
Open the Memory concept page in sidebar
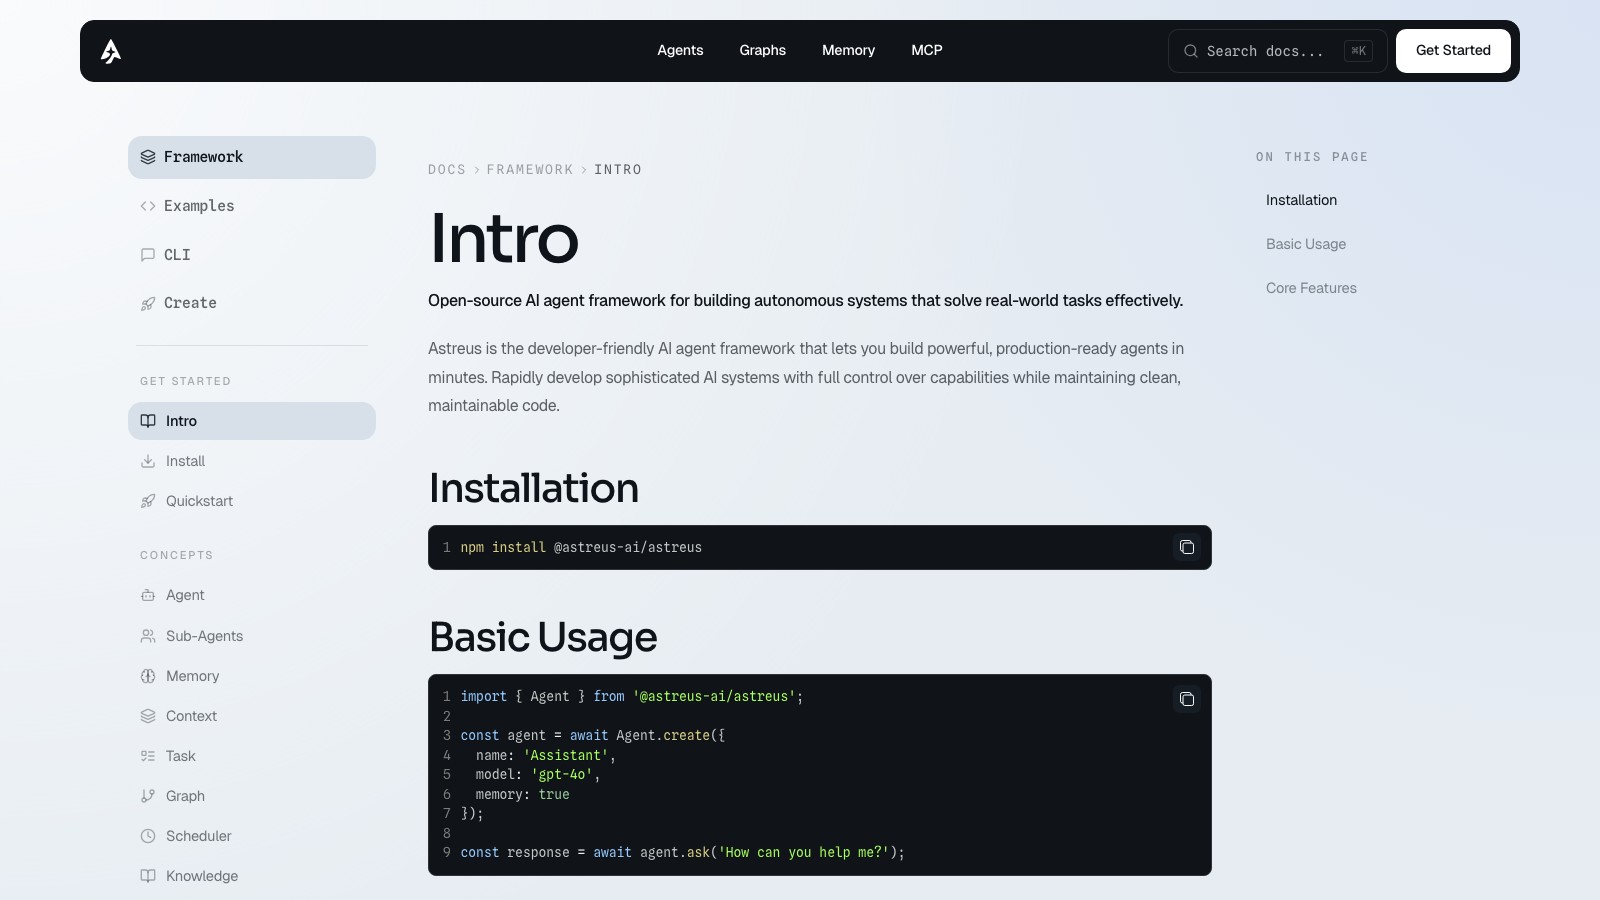point(252,676)
